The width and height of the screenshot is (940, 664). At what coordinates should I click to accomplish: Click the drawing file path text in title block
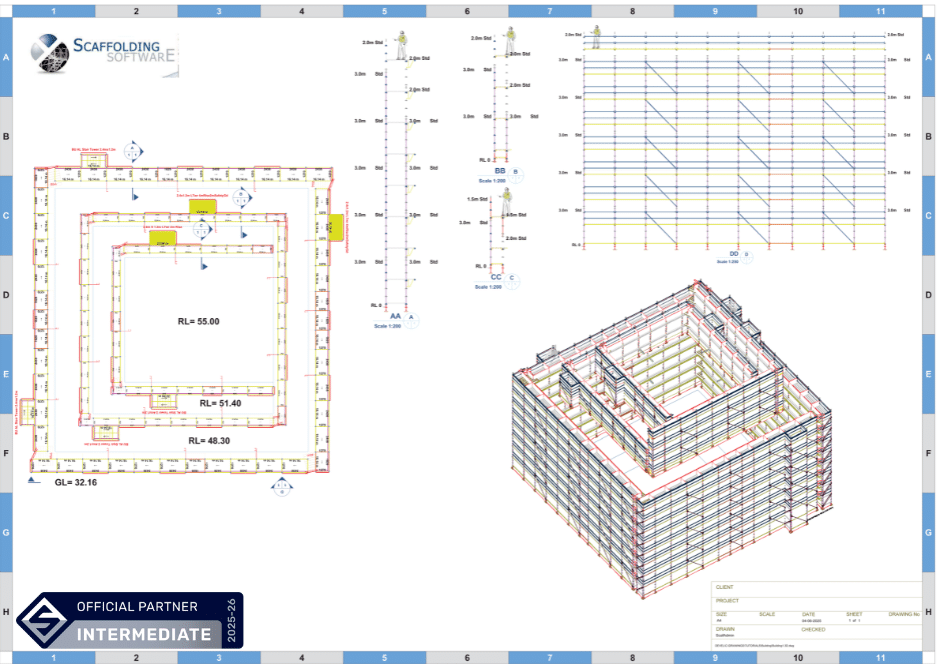754,646
